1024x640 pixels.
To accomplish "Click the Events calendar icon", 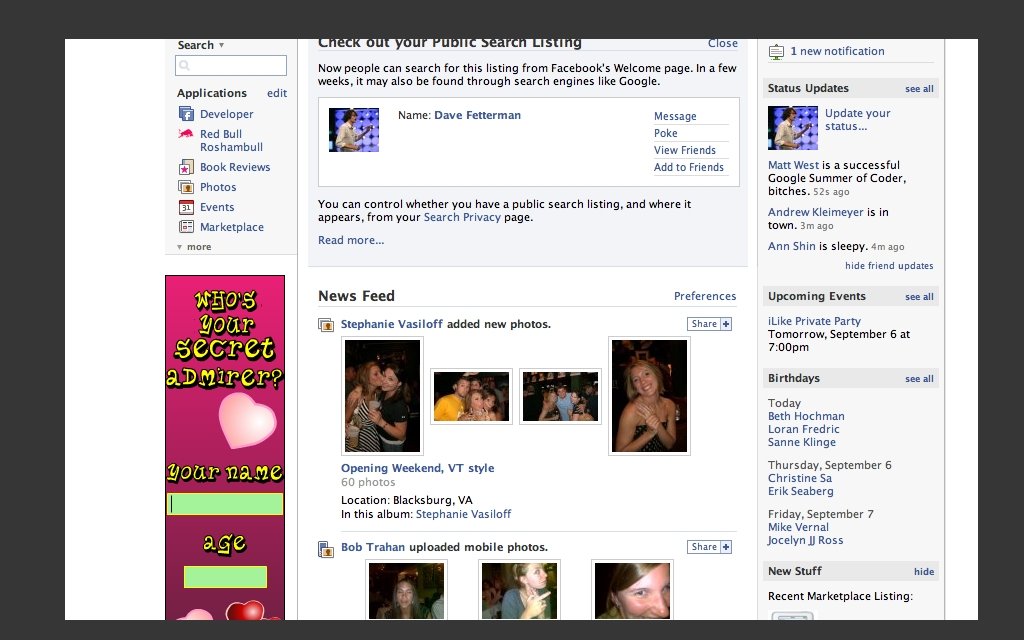I will [x=186, y=207].
